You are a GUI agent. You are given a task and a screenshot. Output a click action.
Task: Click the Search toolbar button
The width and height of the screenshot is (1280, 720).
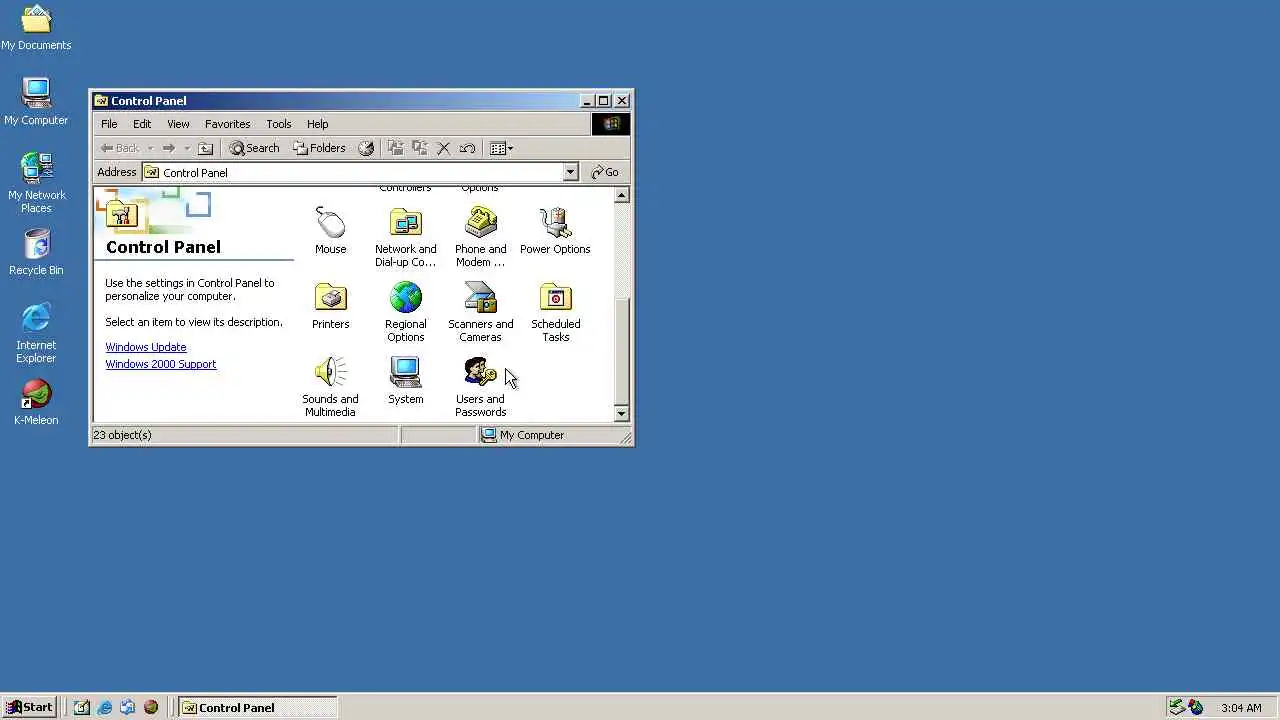click(x=254, y=148)
